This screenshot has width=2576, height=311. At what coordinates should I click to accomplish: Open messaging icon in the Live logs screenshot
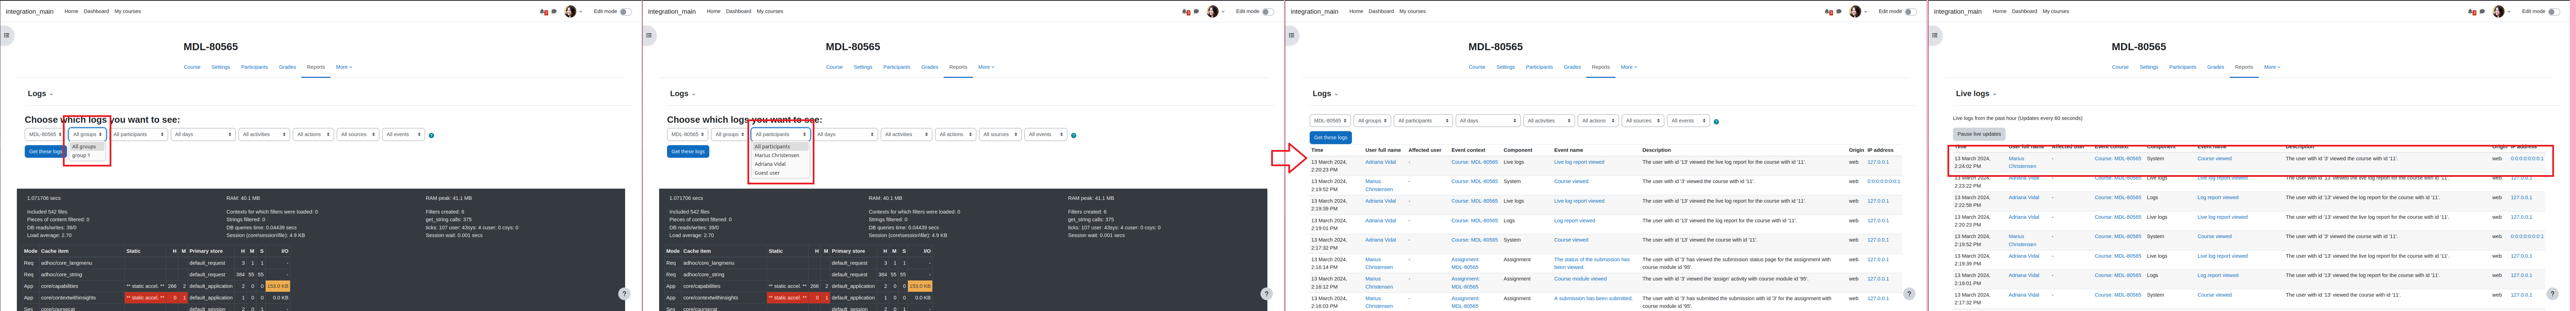pyautogui.click(x=2481, y=12)
